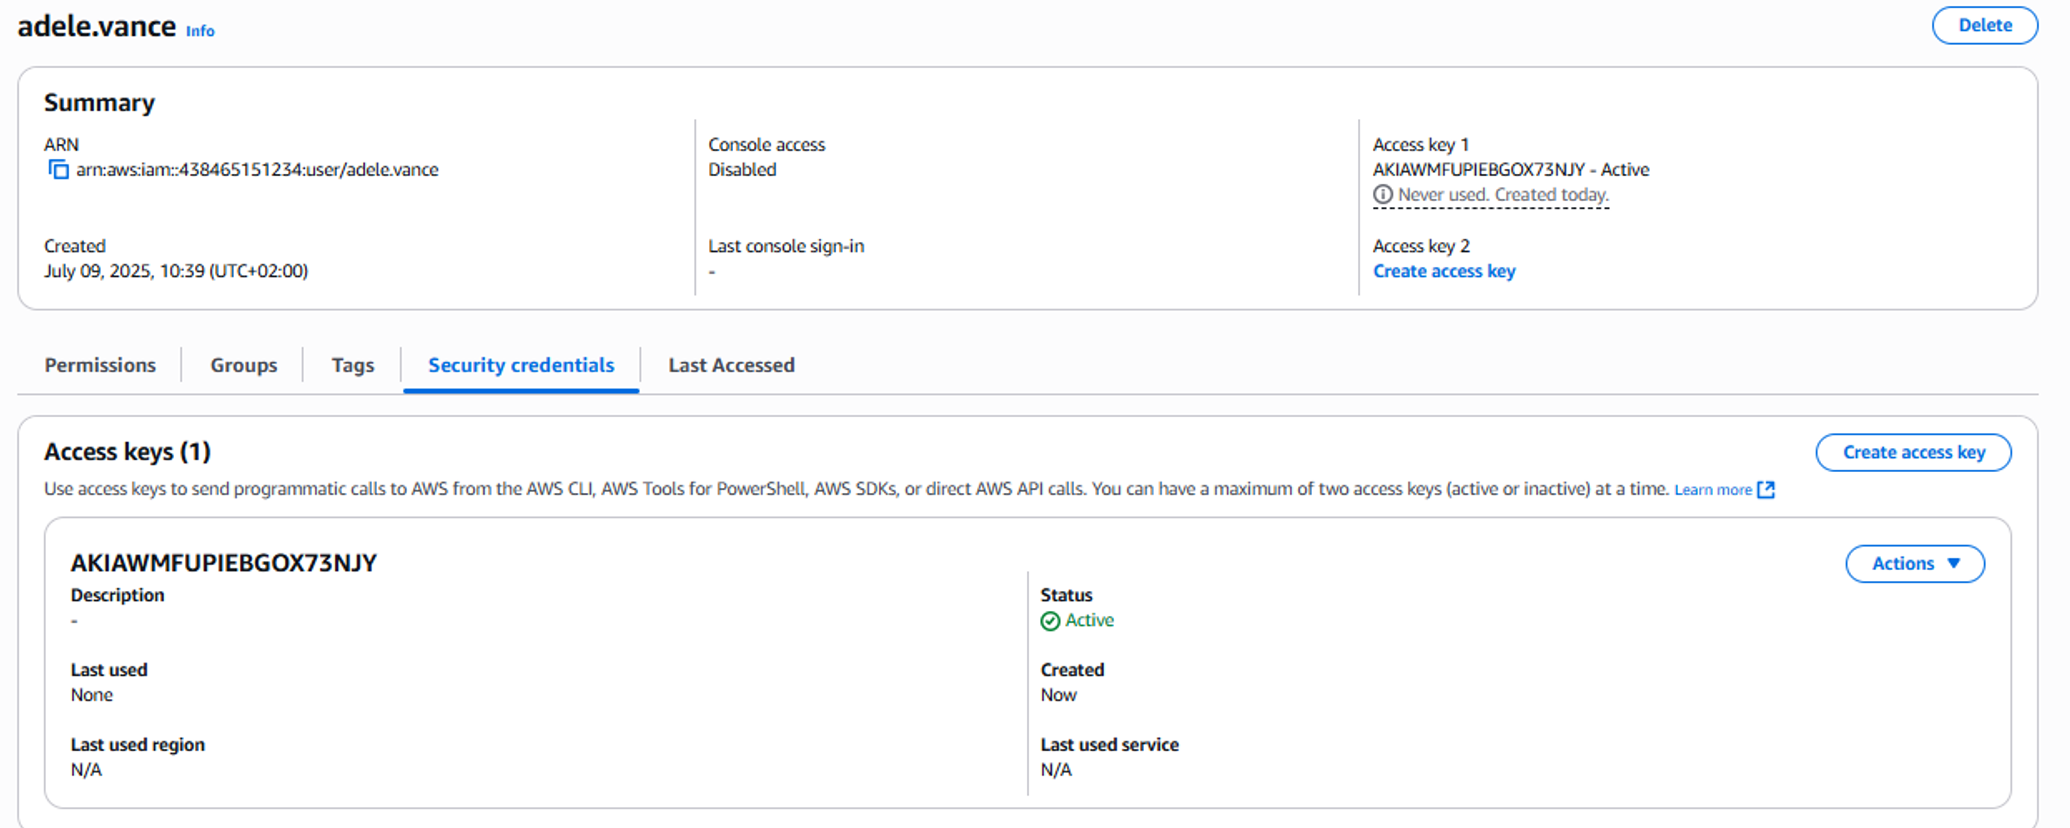Viewport: 2070px width, 828px height.
Task: Select the Tags tab
Action: point(352,365)
